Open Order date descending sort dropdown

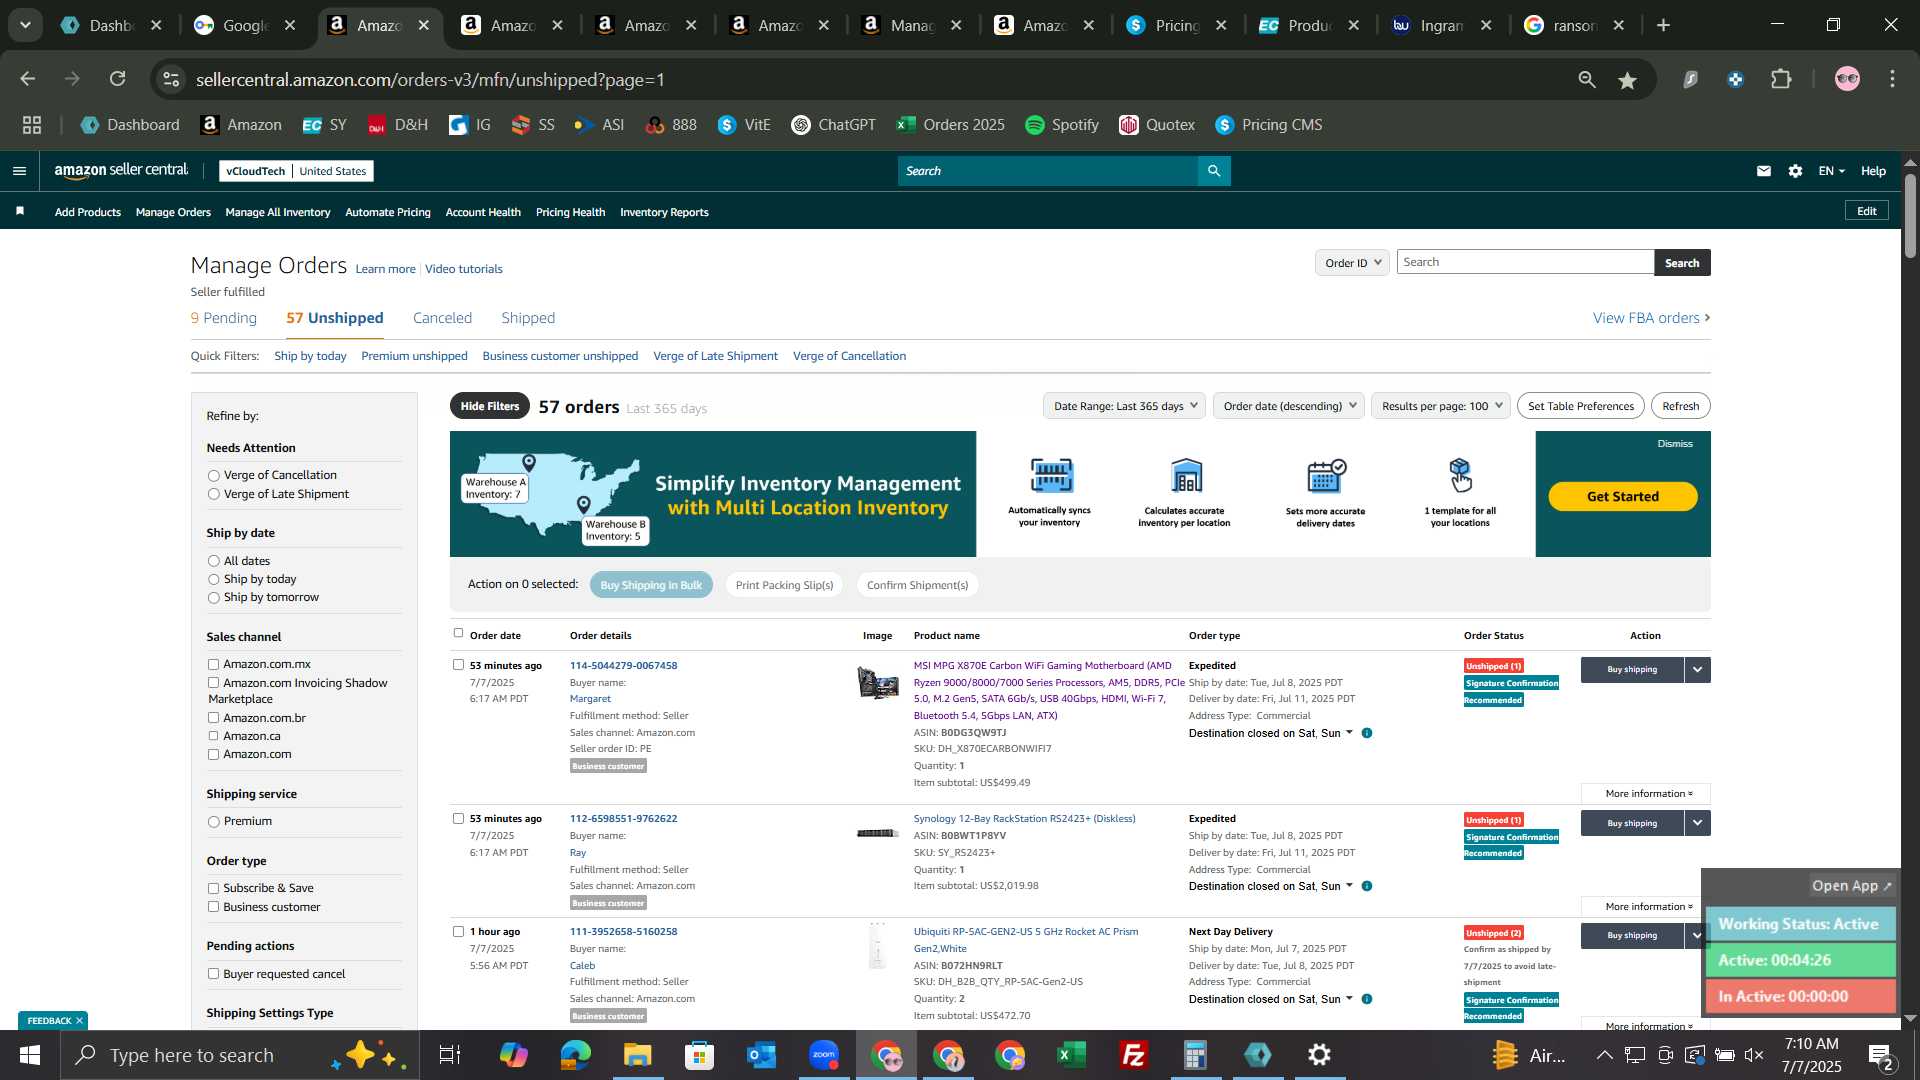click(x=1289, y=406)
